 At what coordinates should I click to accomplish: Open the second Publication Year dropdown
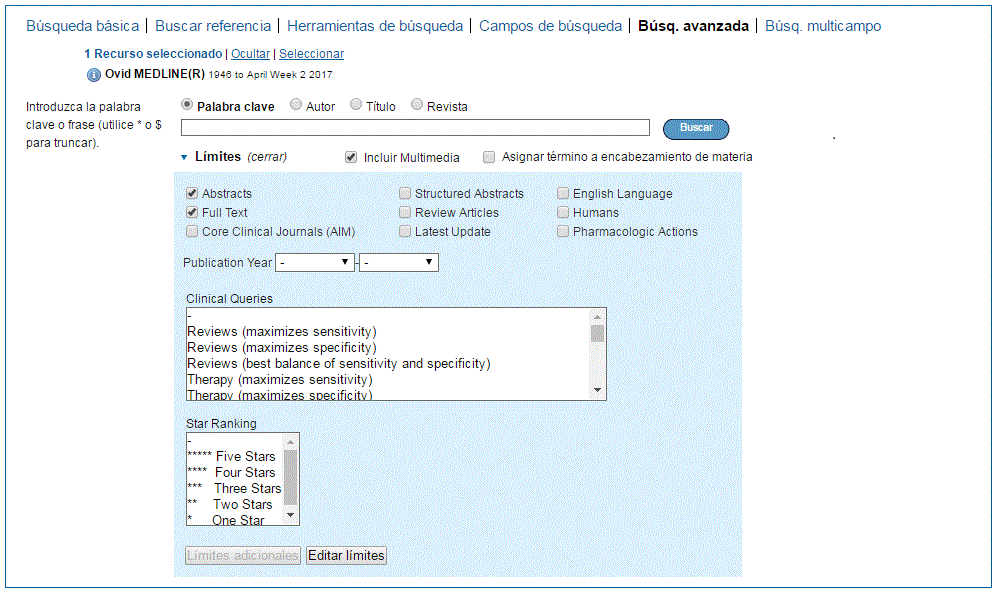[398, 262]
